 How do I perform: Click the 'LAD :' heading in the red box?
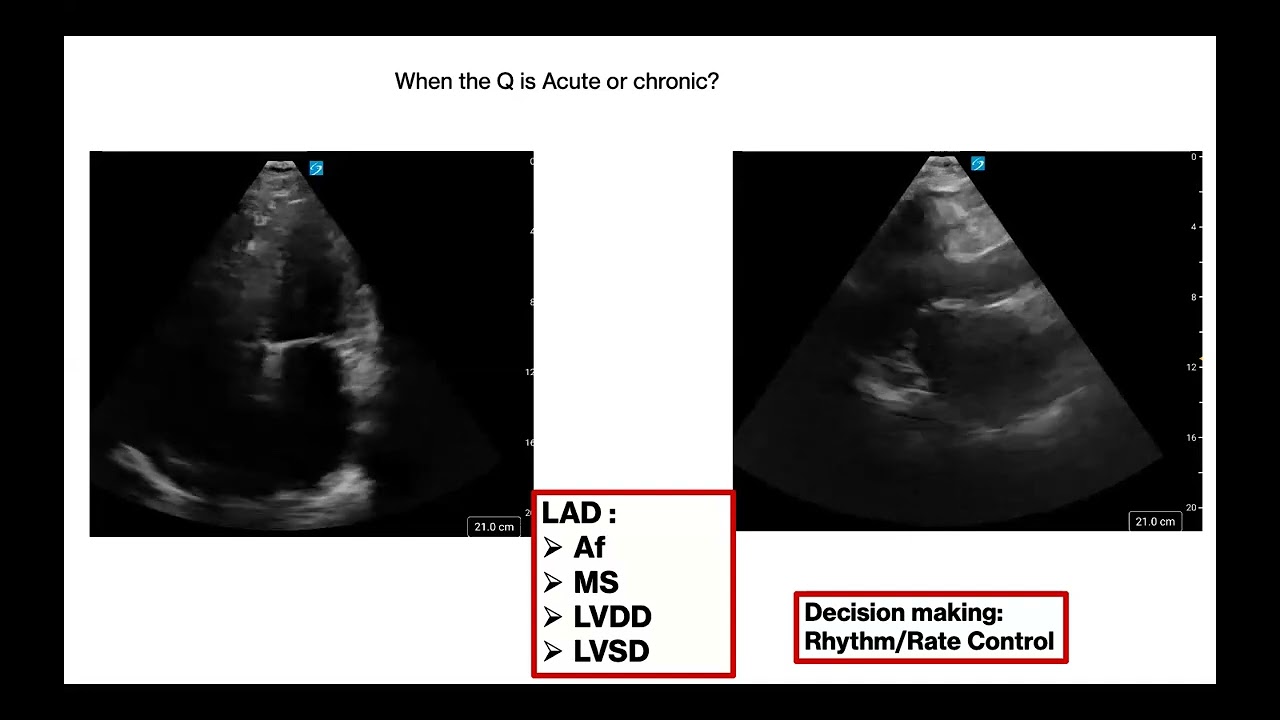[579, 514]
